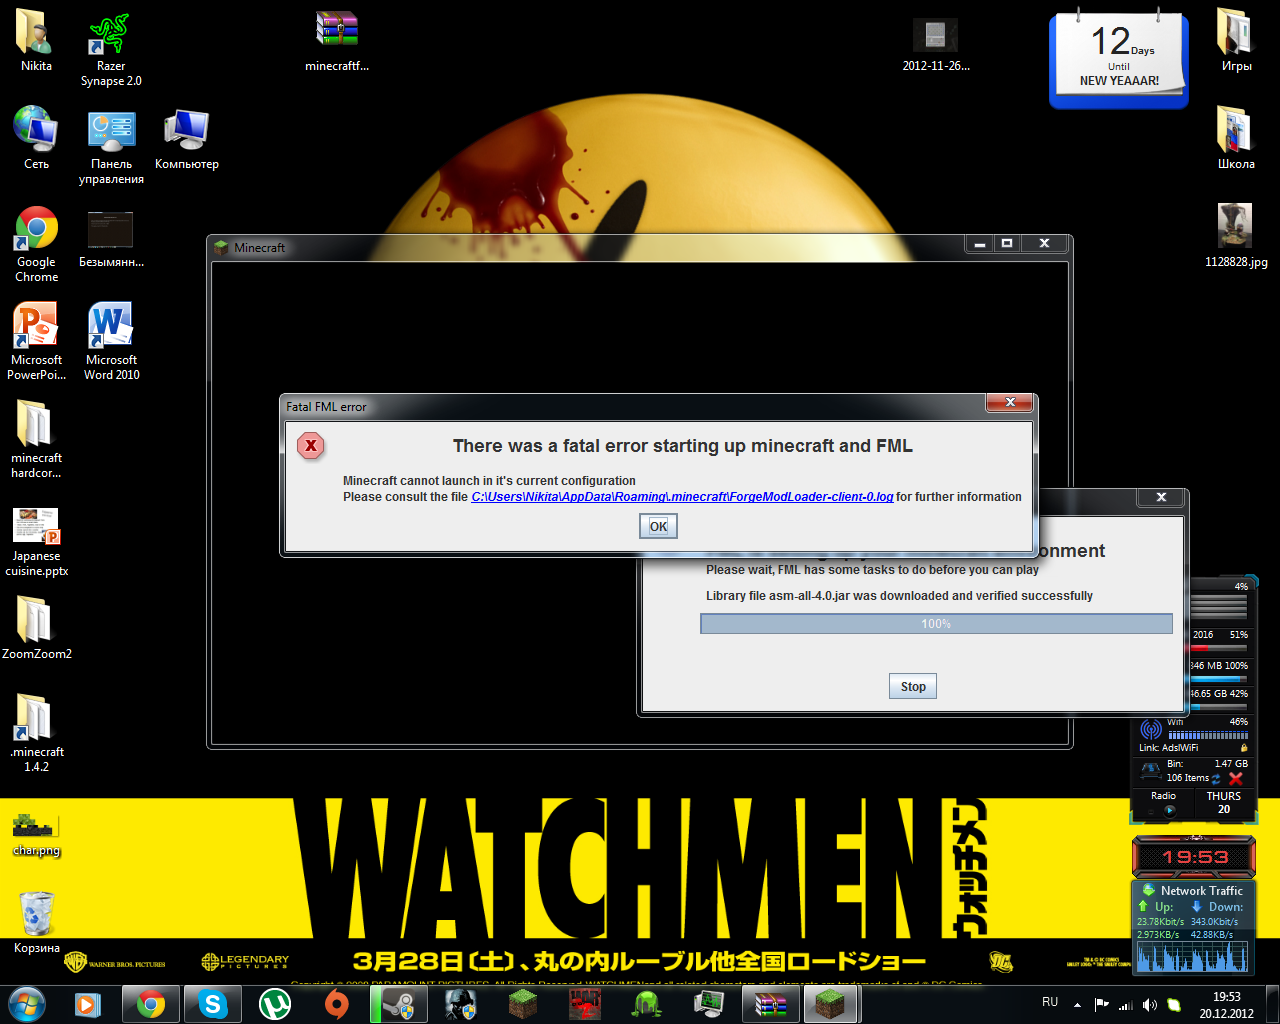Play the Radio in the sidebar gadget

[1169, 810]
